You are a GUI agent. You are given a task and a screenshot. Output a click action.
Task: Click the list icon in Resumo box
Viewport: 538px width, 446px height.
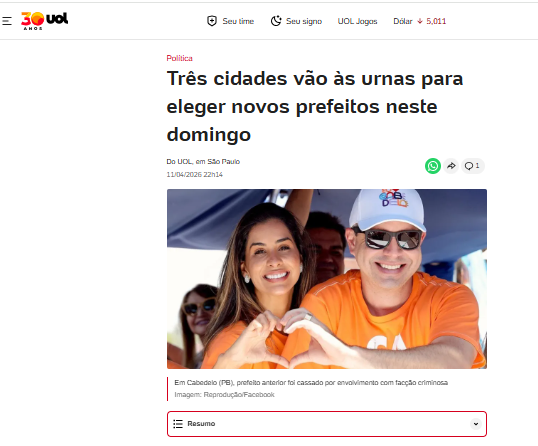click(178, 424)
